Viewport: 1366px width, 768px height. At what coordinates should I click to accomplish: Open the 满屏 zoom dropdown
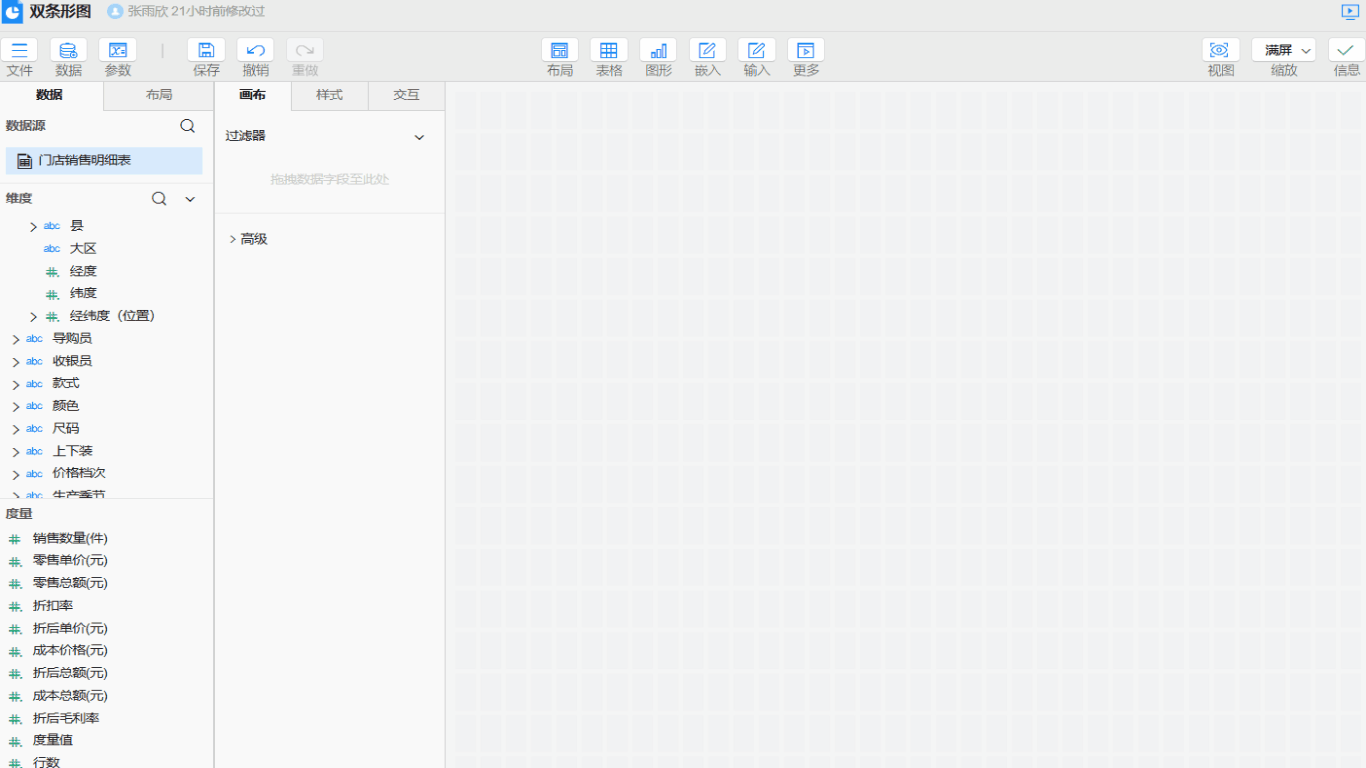tap(1284, 51)
